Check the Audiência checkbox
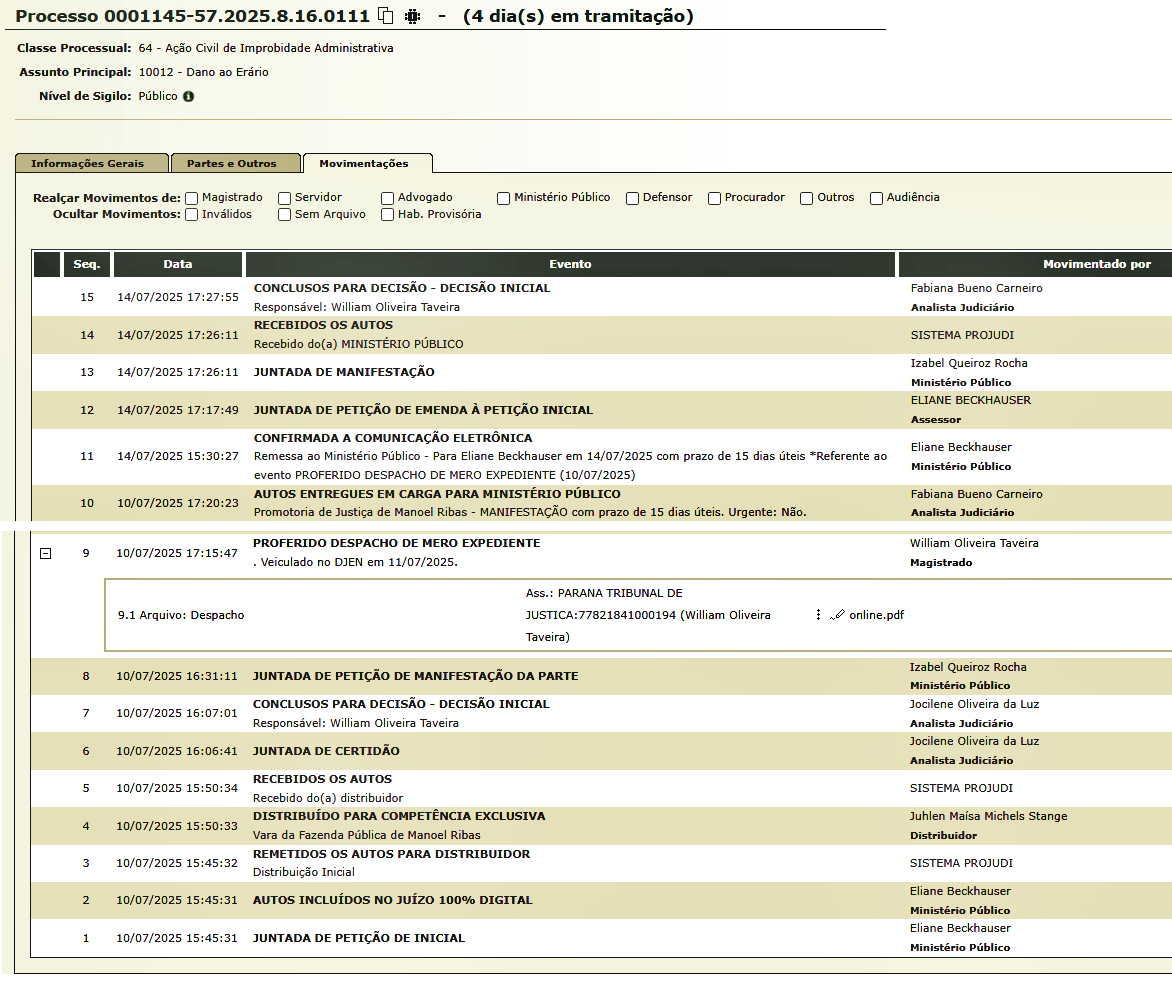This screenshot has width=1172, height=986. (x=876, y=198)
